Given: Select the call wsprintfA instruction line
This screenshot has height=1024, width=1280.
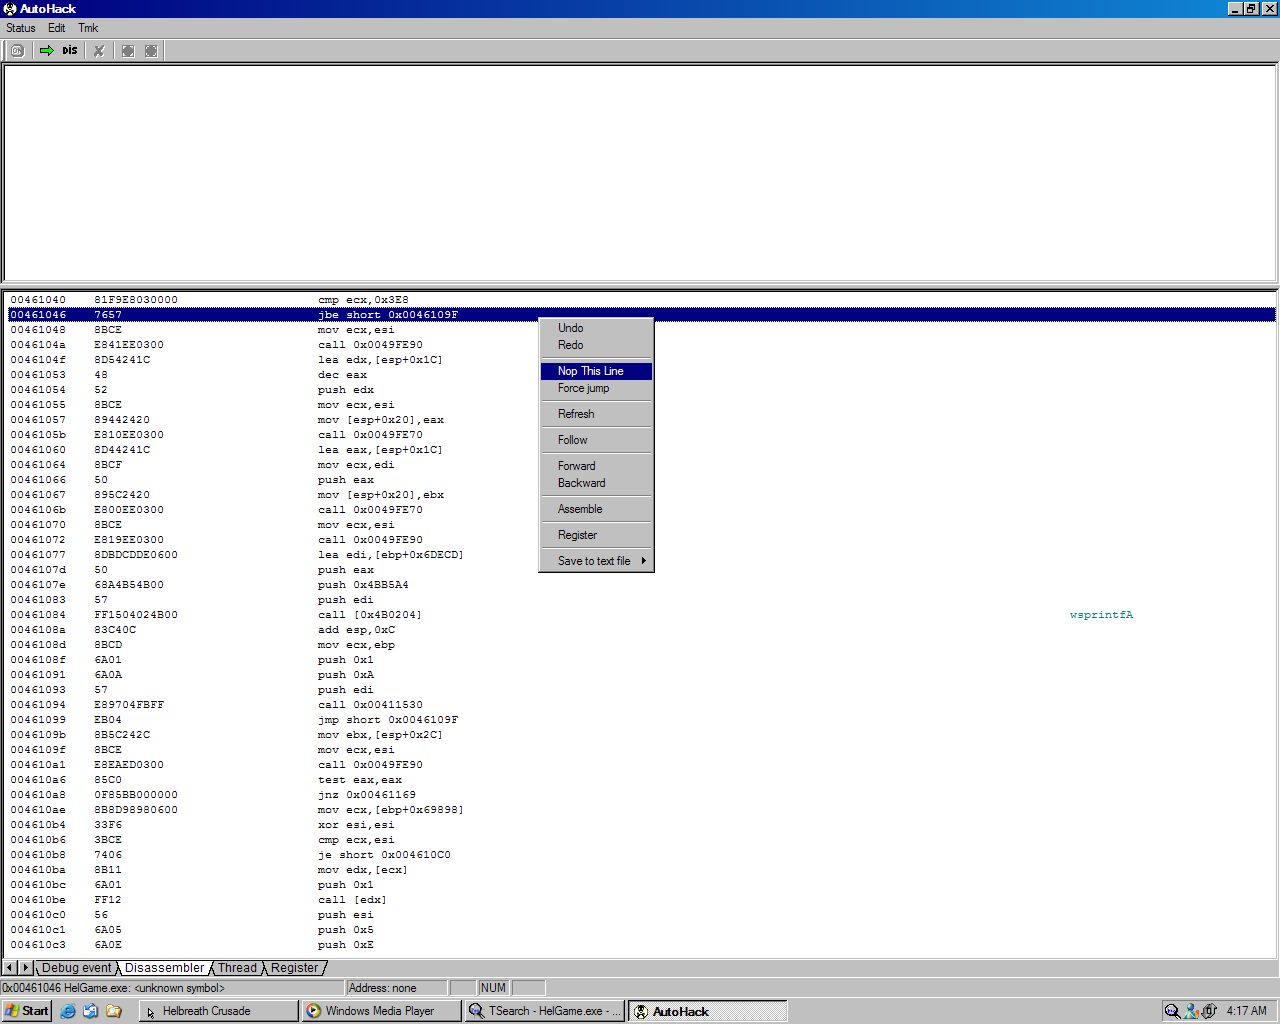Looking at the screenshot, I should tap(369, 615).
